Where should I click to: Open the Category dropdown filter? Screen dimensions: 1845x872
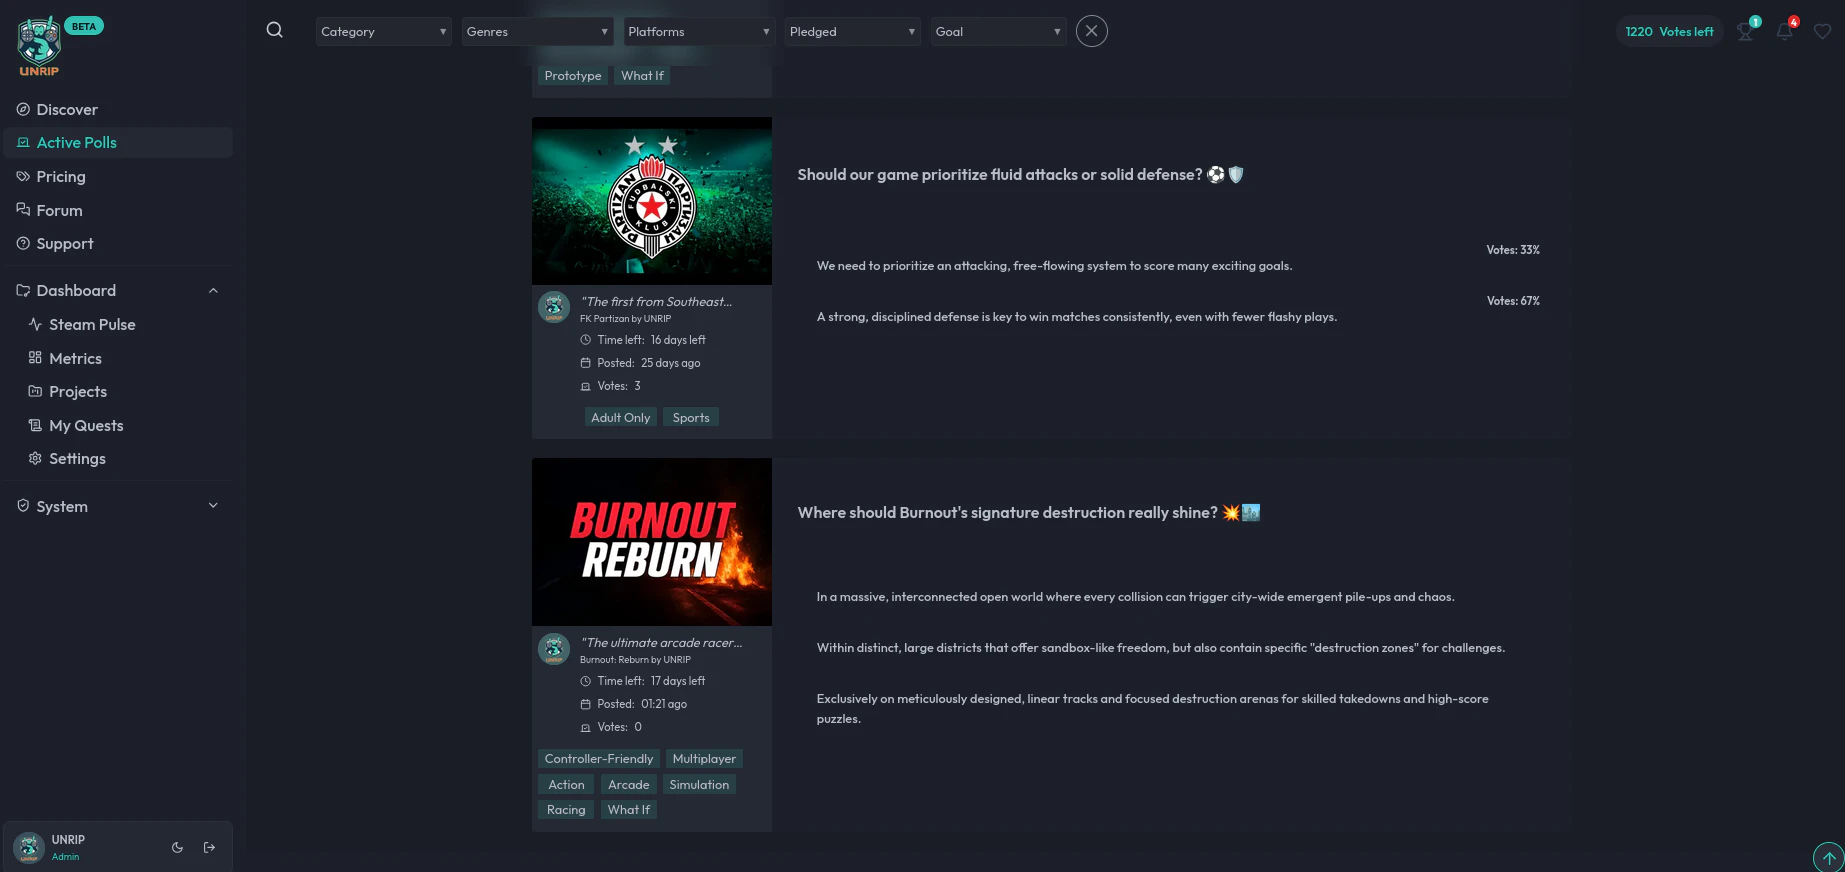(x=384, y=31)
